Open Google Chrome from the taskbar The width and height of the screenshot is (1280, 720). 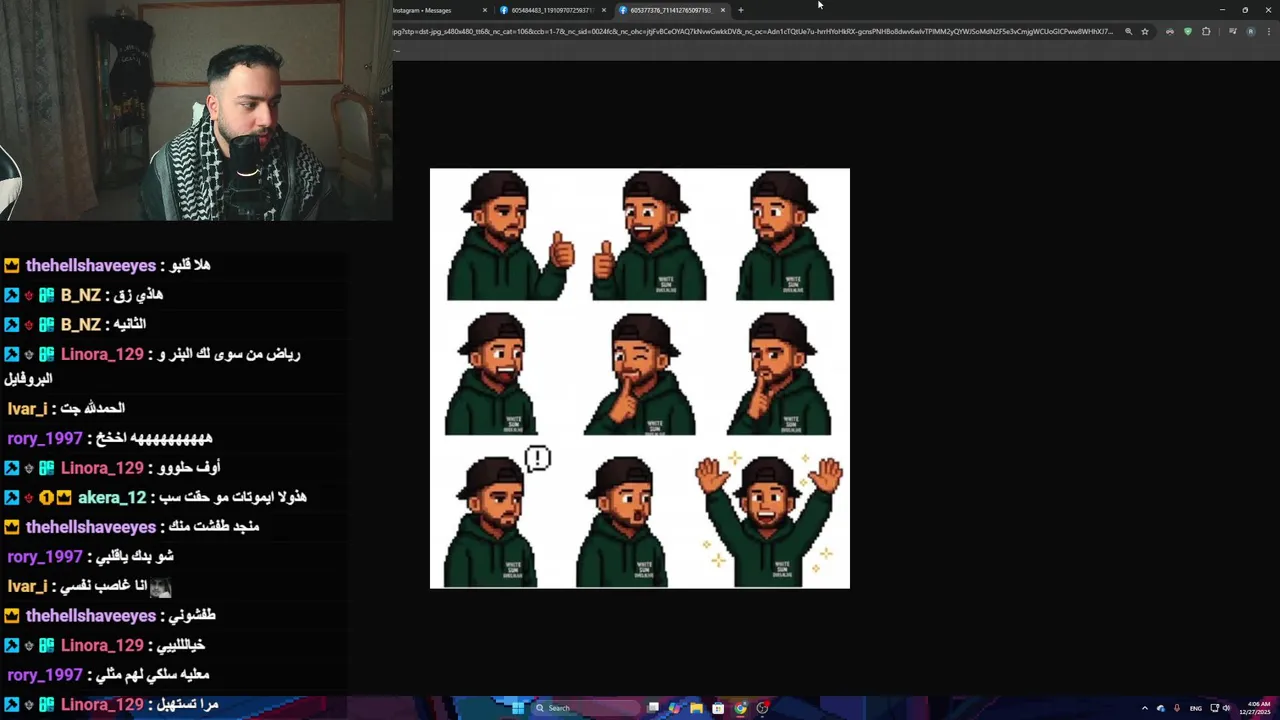740,708
